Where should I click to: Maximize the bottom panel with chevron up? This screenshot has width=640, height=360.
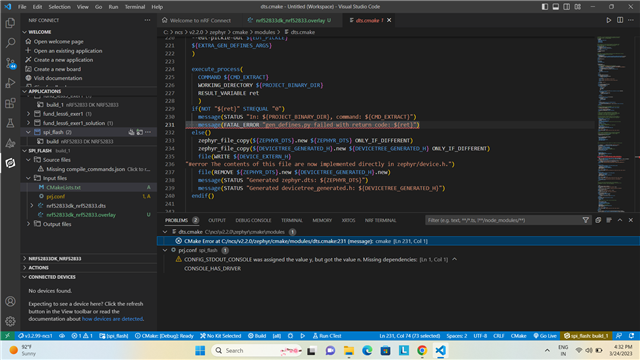620,220
